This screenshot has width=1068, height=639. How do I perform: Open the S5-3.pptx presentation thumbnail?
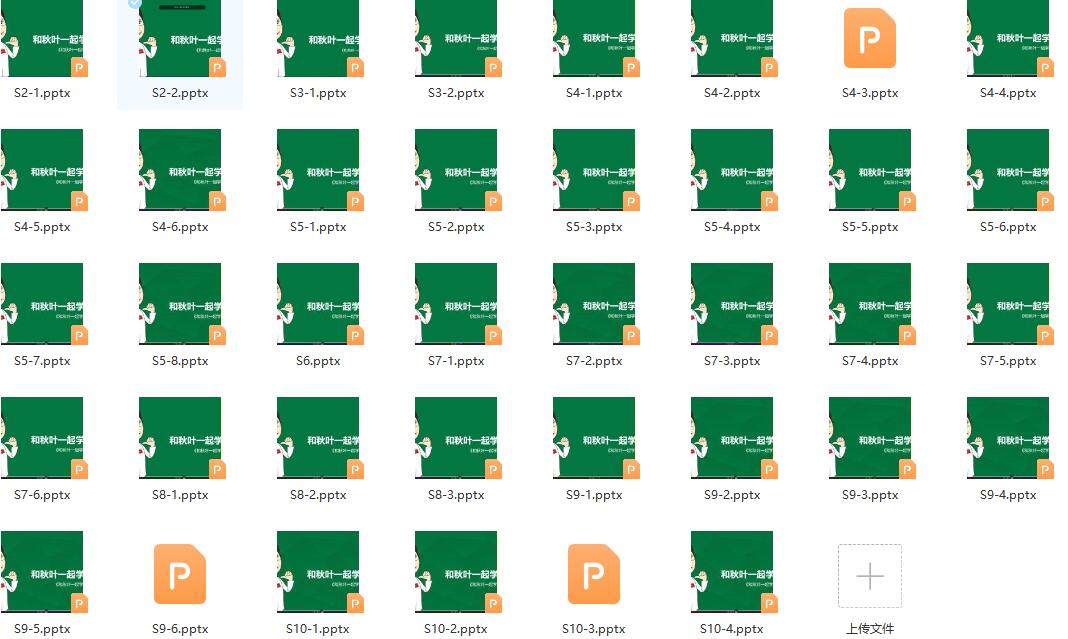pos(594,169)
